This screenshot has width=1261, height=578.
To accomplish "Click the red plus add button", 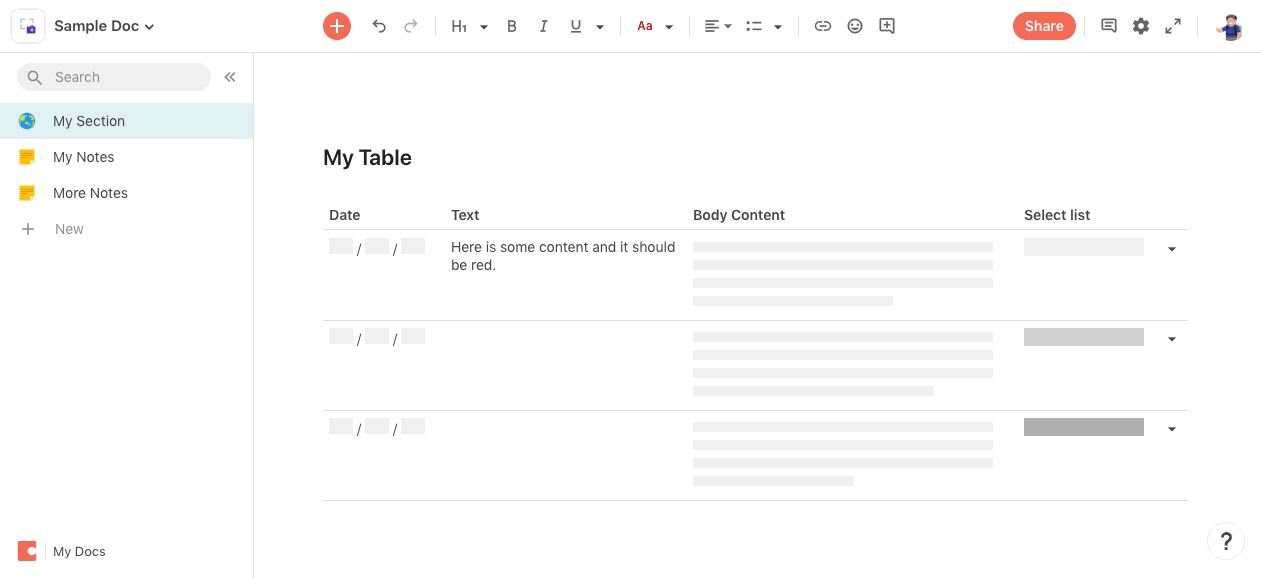I will 337,26.
